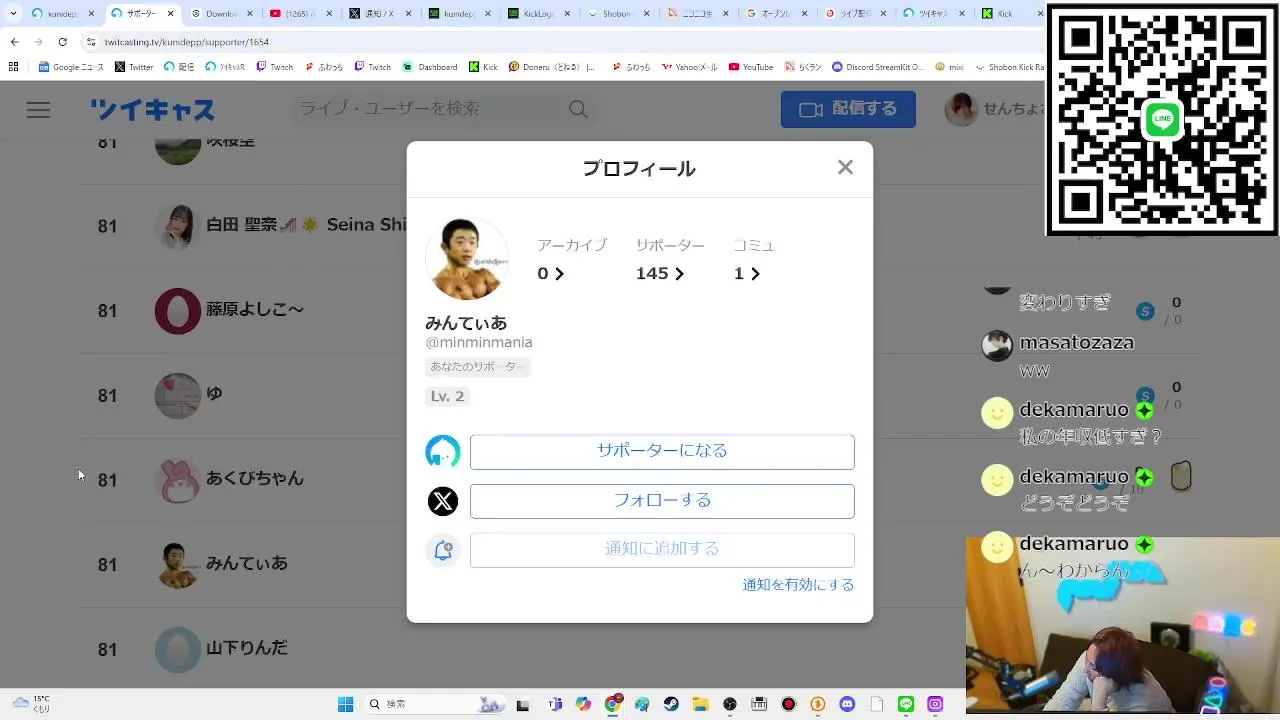
Task: Click @minminmania username text
Action: coord(479,343)
